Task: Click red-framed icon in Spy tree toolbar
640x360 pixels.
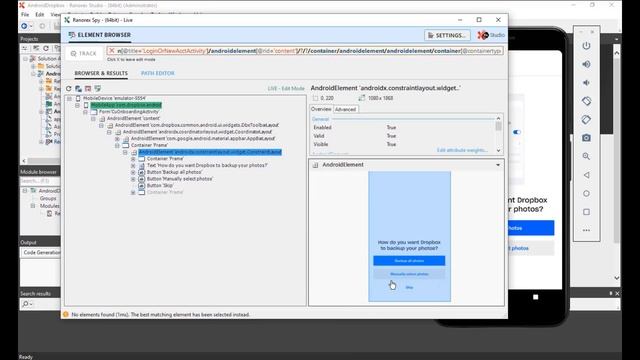Action: point(88,89)
